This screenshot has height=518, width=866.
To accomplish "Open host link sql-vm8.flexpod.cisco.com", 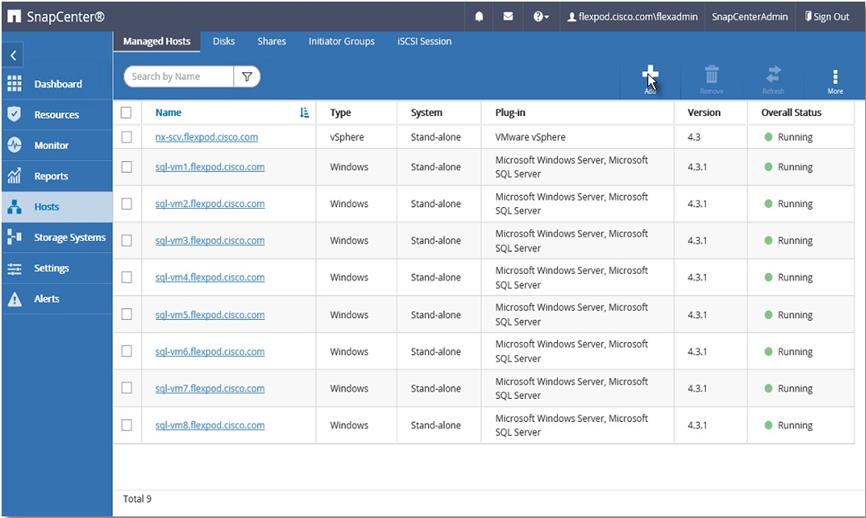I will point(210,425).
